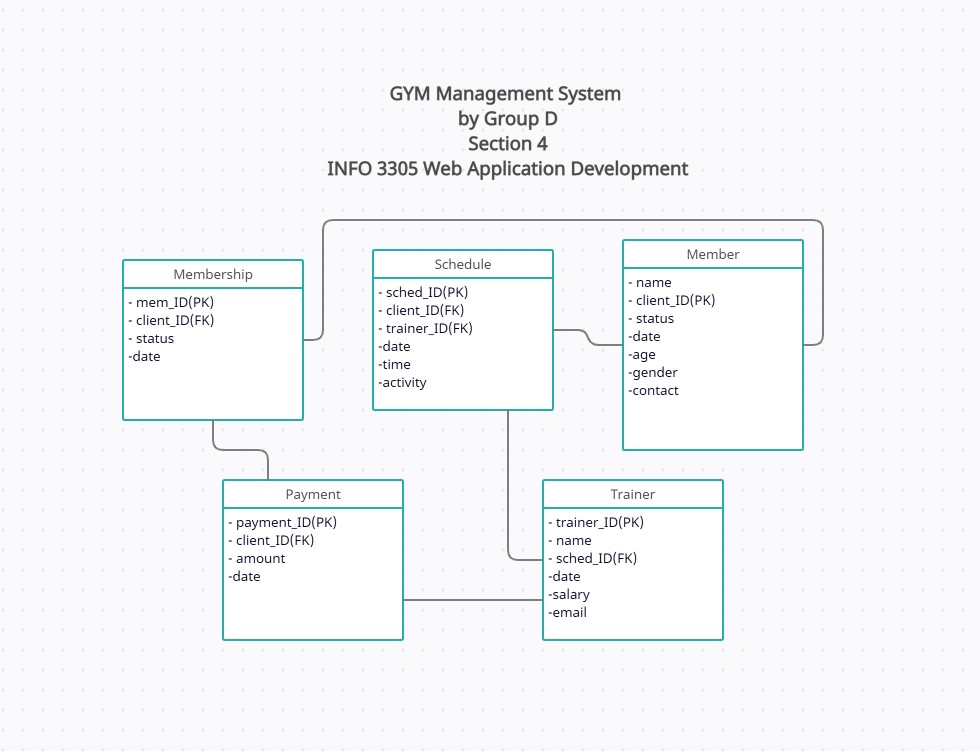The width and height of the screenshot is (980, 751).
Task: Select the Trainer entity header
Action: tap(632, 494)
